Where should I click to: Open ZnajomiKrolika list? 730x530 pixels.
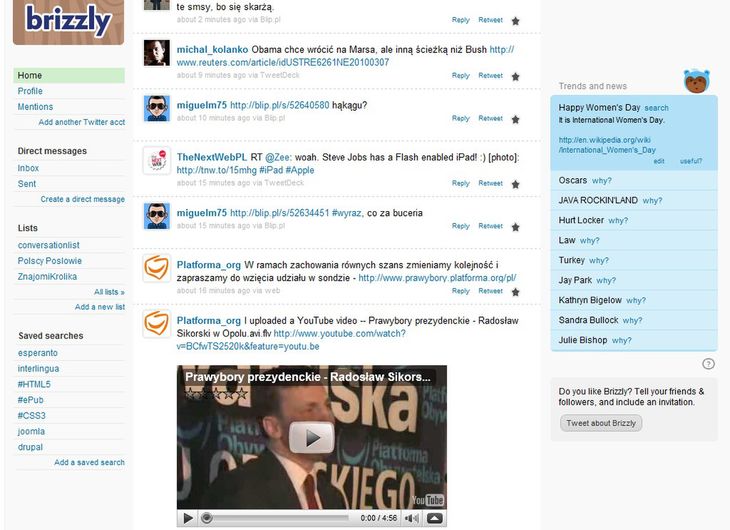[x=47, y=277]
